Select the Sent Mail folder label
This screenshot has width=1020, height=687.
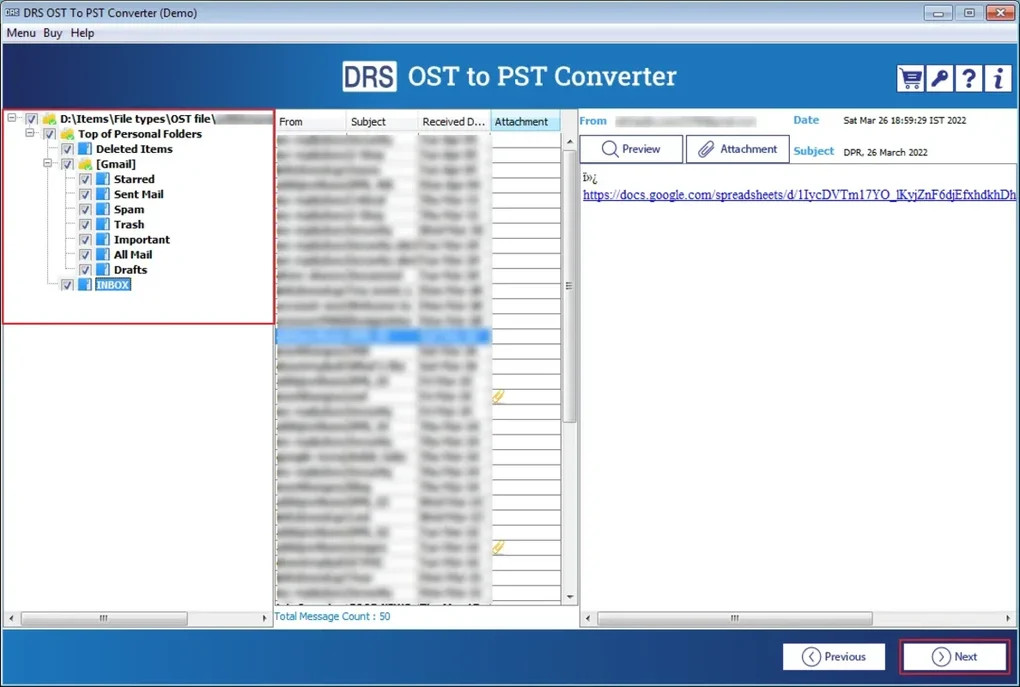(x=139, y=194)
